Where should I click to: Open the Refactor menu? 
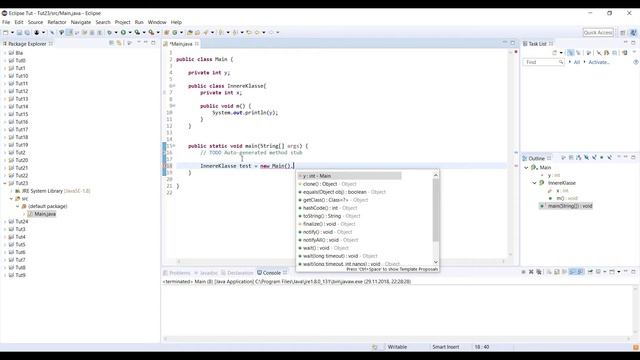[57, 22]
